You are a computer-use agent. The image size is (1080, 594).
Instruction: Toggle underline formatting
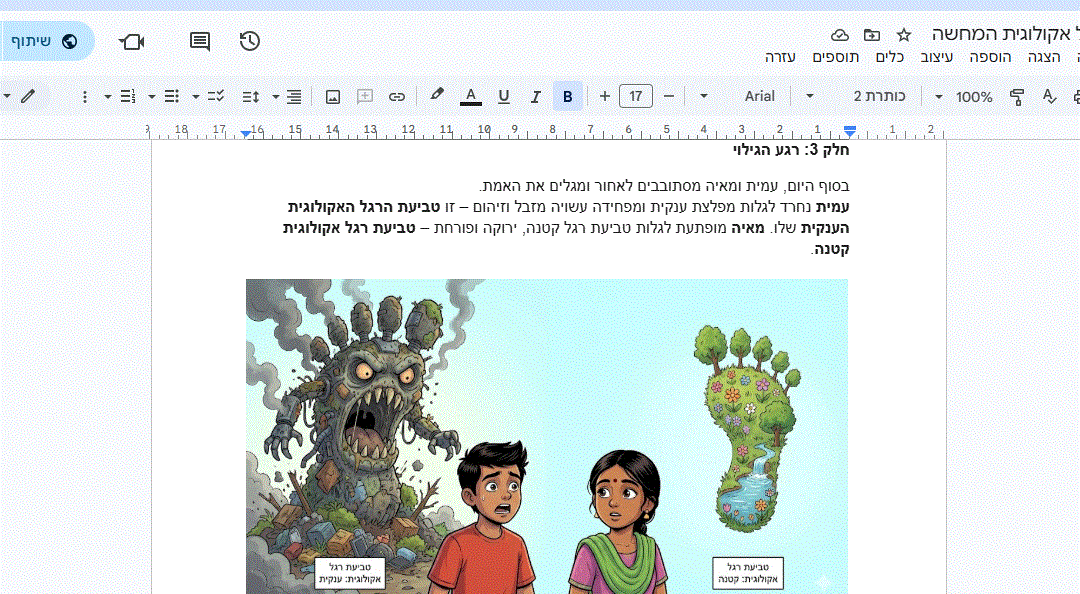click(x=503, y=97)
